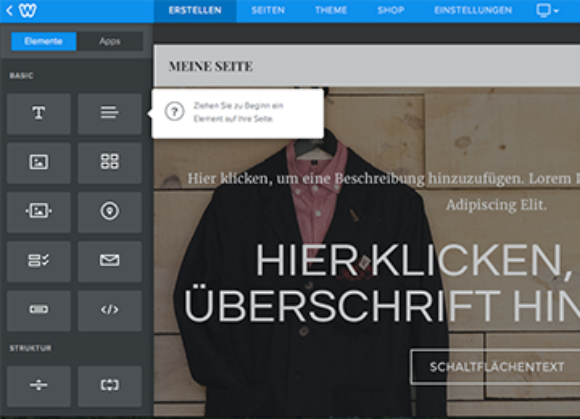The width and height of the screenshot is (580, 419).
Task: Select the Title element icon
Action: (x=38, y=113)
